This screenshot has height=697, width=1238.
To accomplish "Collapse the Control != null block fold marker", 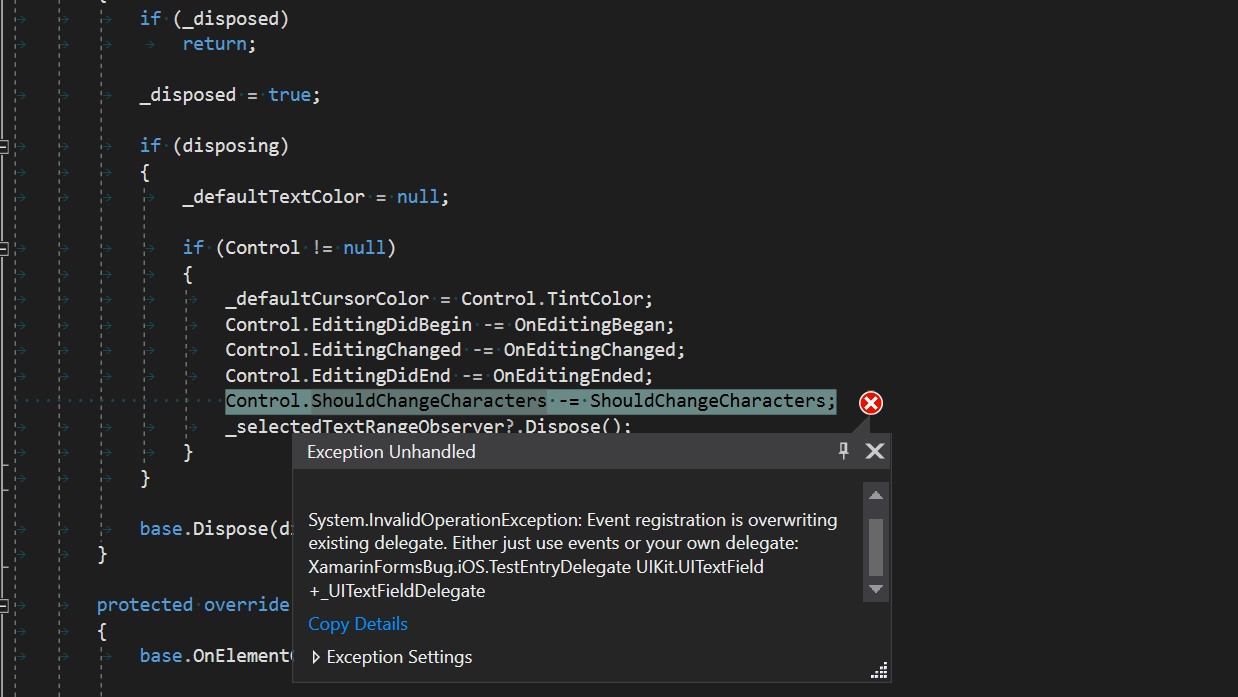I will [x=4, y=247].
